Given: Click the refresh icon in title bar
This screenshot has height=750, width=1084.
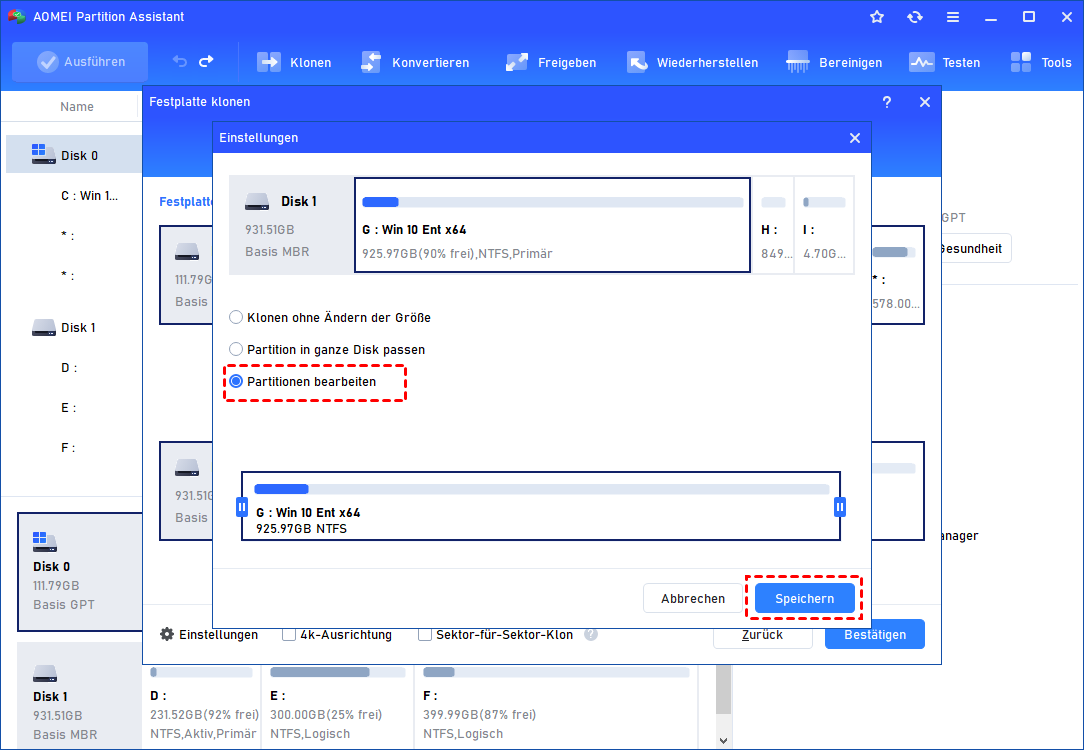Looking at the screenshot, I should pos(915,17).
